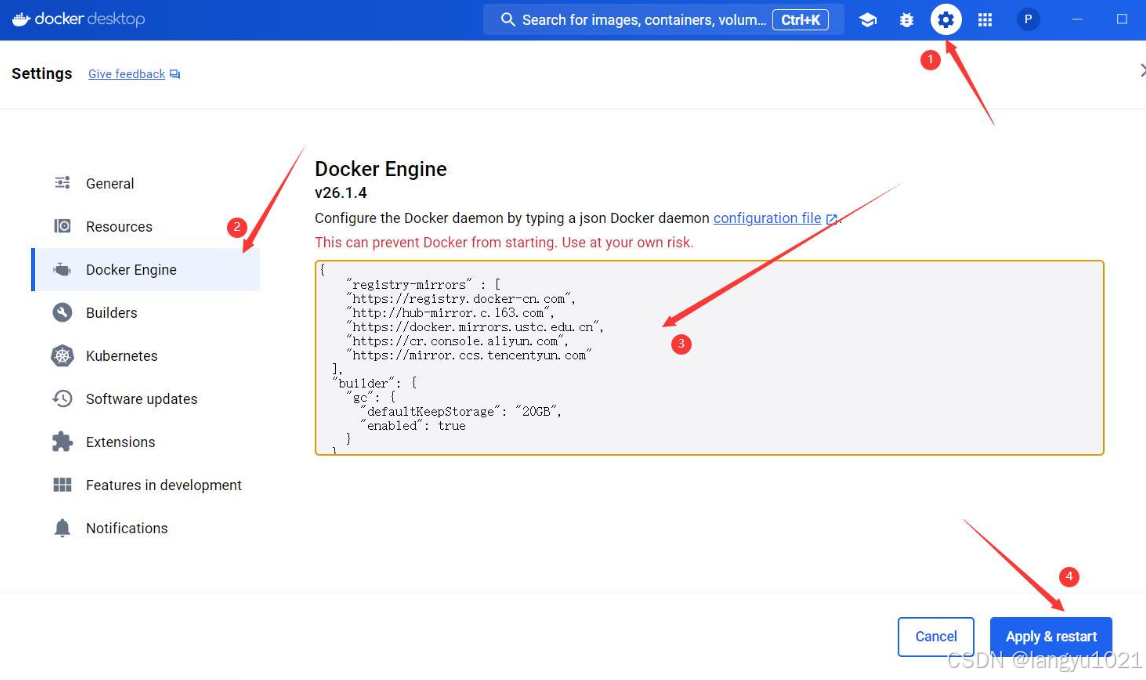Screen dimensions: 1146x680
Task: Open the extensions grid icon in header
Action: click(x=984, y=20)
